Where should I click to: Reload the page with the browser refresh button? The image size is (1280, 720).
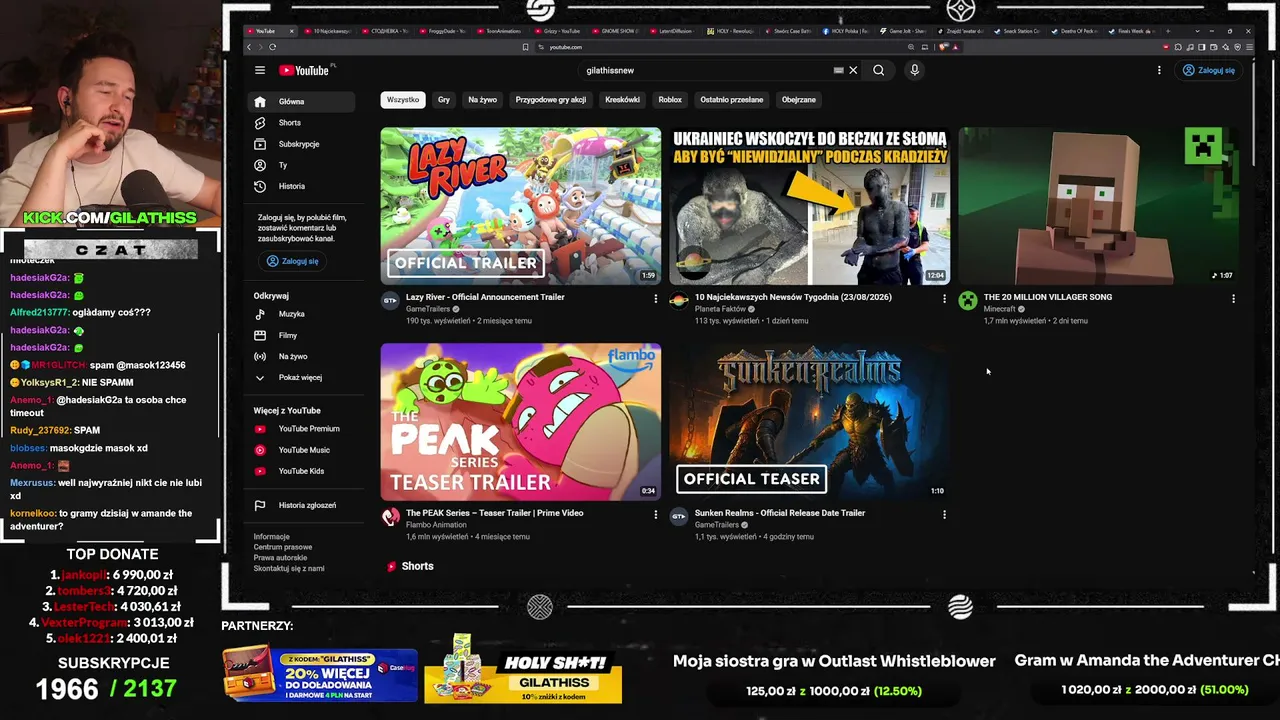pos(272,47)
